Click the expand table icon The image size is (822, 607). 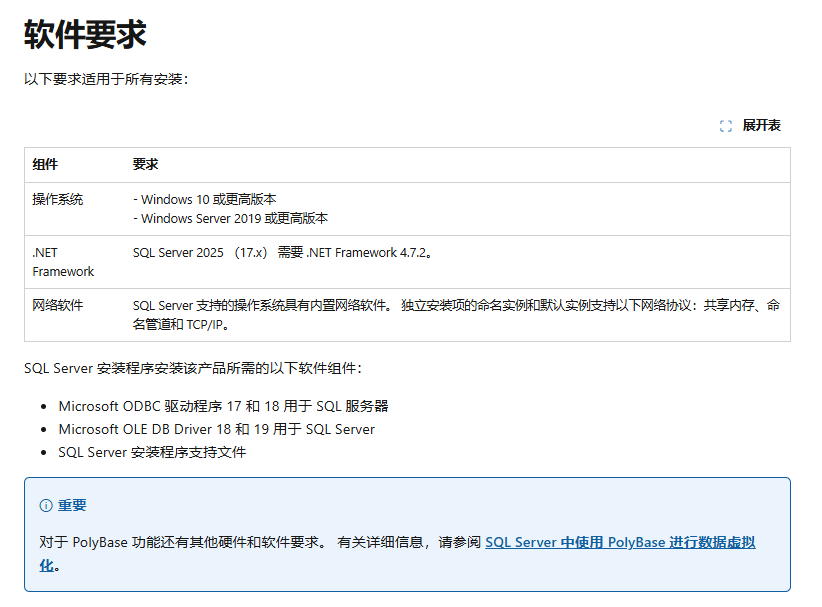click(726, 126)
